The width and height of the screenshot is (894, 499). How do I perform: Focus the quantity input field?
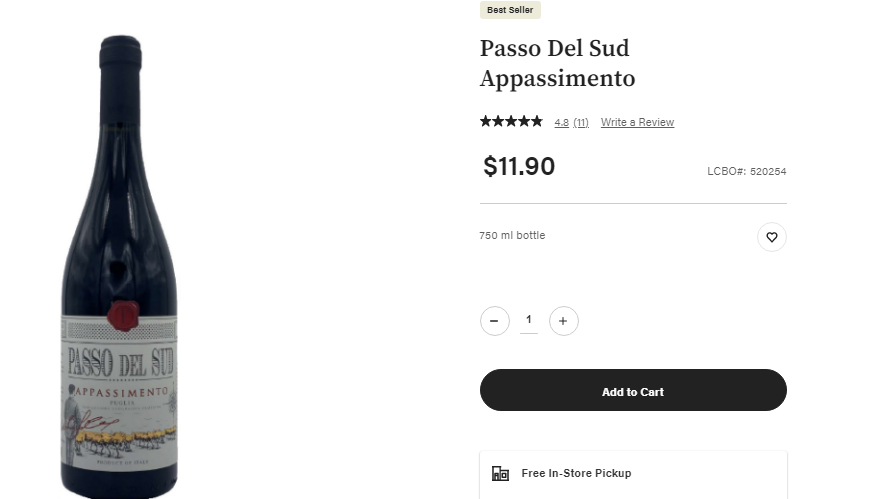tap(529, 321)
